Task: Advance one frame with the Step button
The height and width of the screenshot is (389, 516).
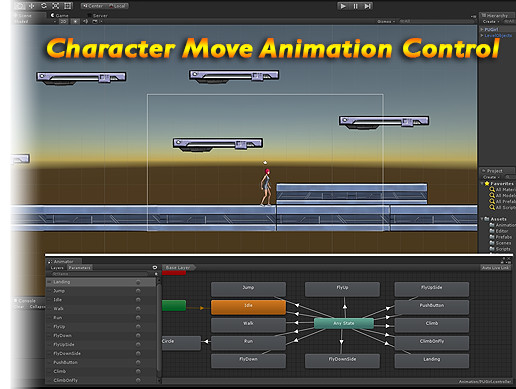Action: coord(367,6)
